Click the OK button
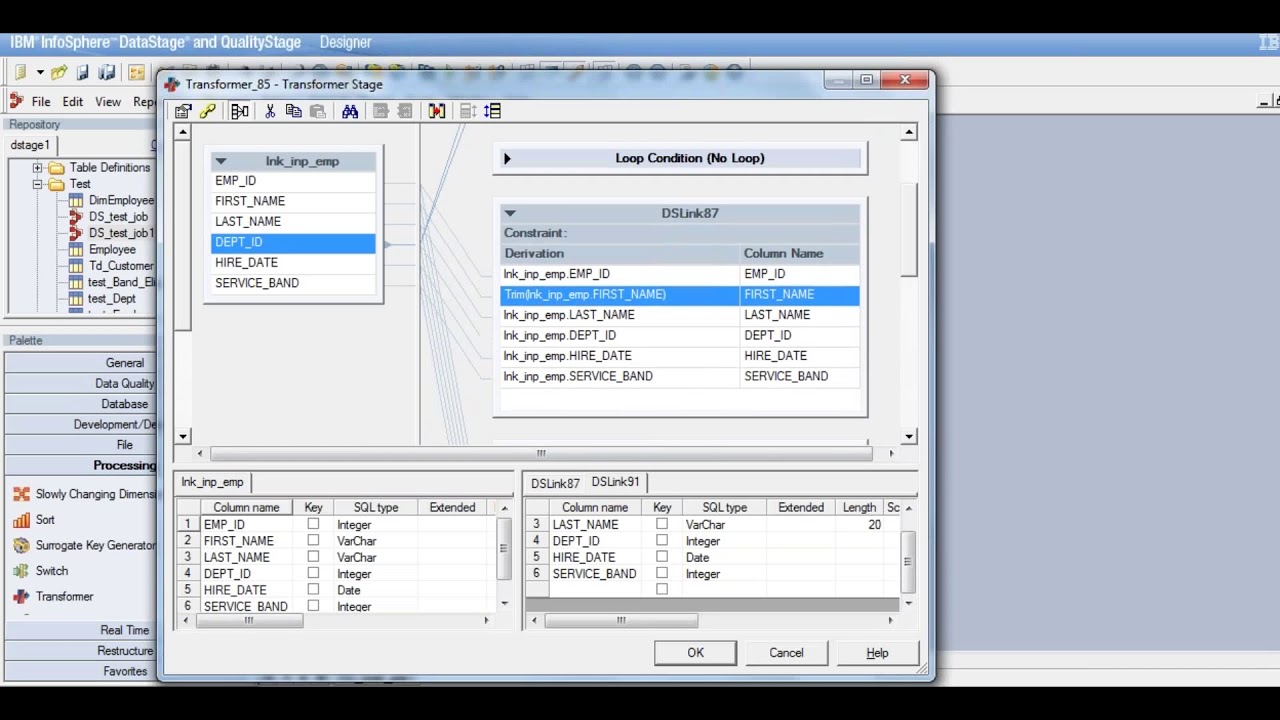This screenshot has width=1280, height=720. (x=695, y=653)
